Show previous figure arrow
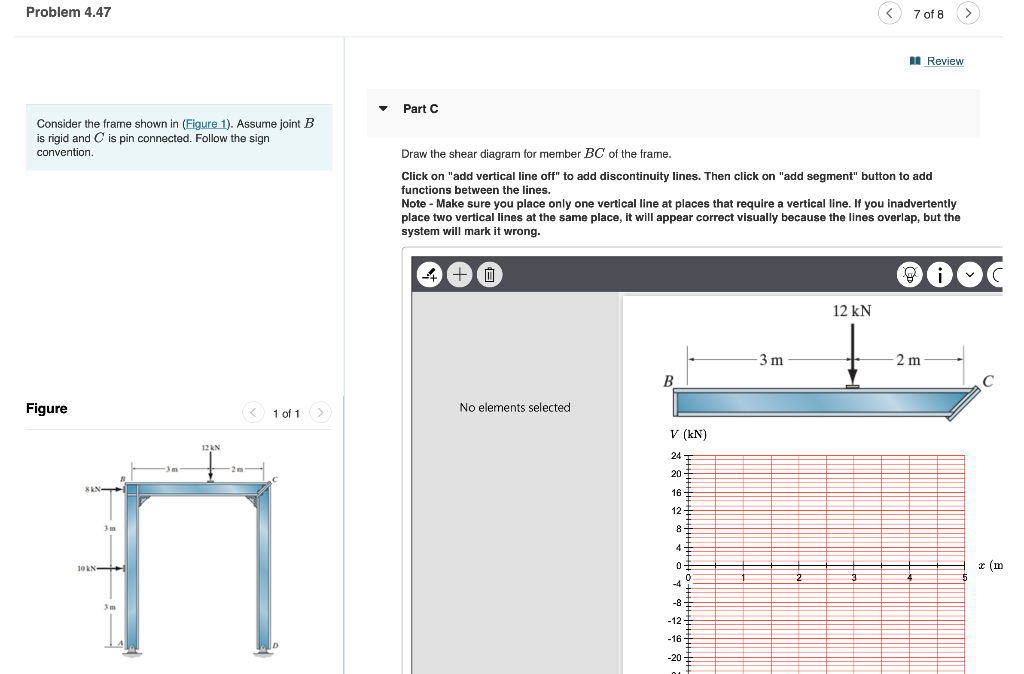 click(253, 413)
